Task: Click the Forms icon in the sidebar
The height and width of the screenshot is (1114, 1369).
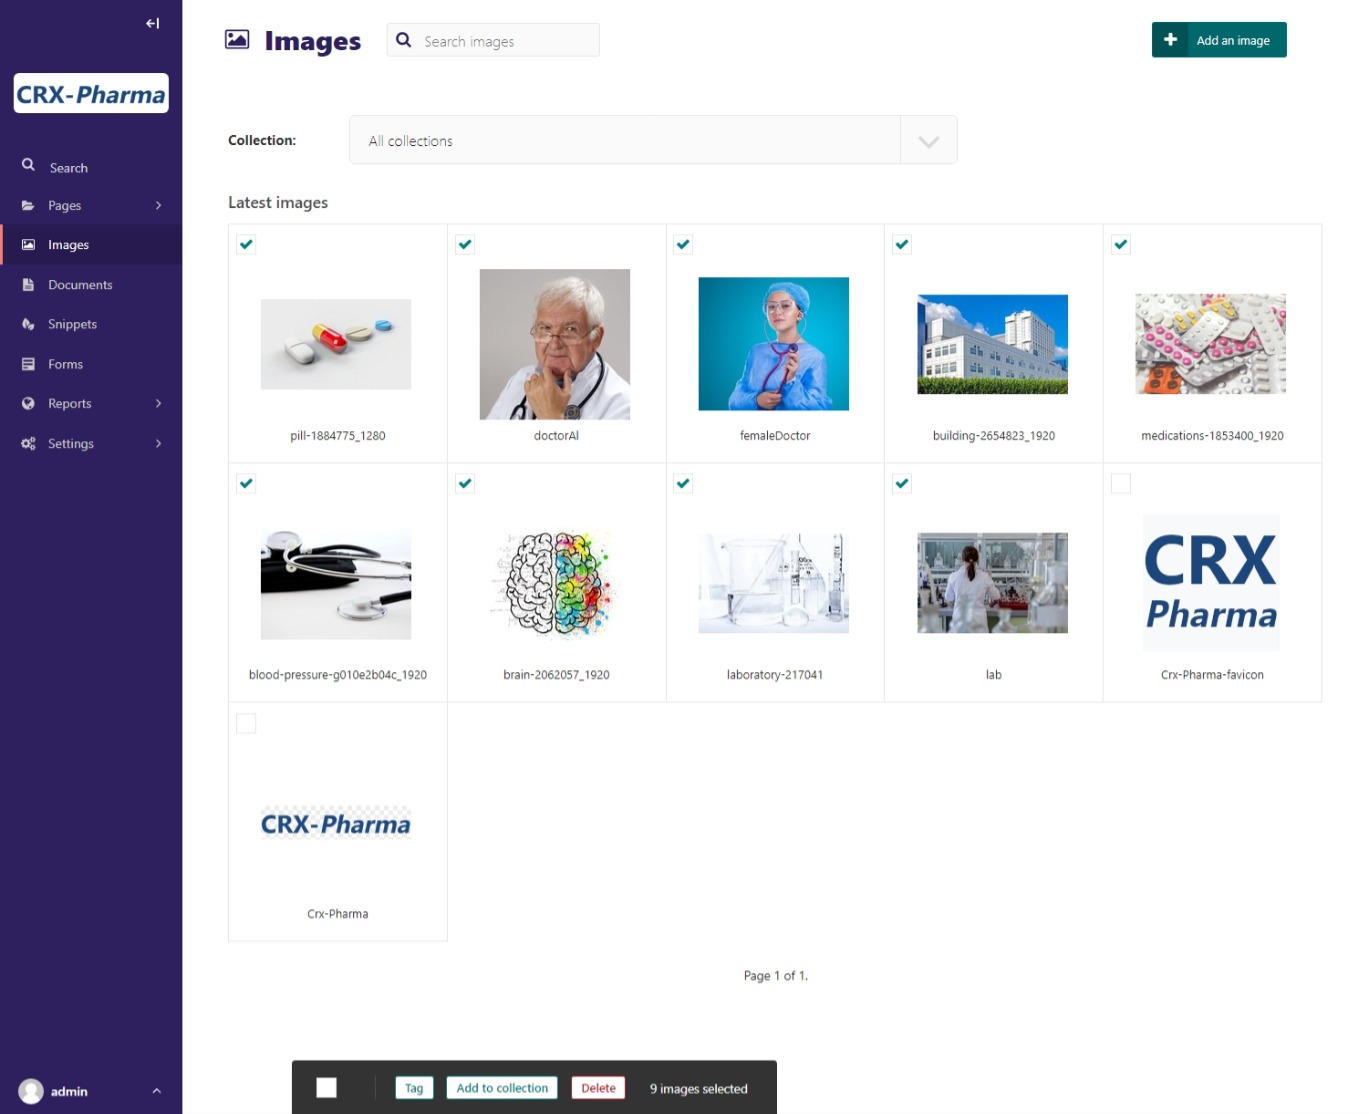Action: point(28,364)
